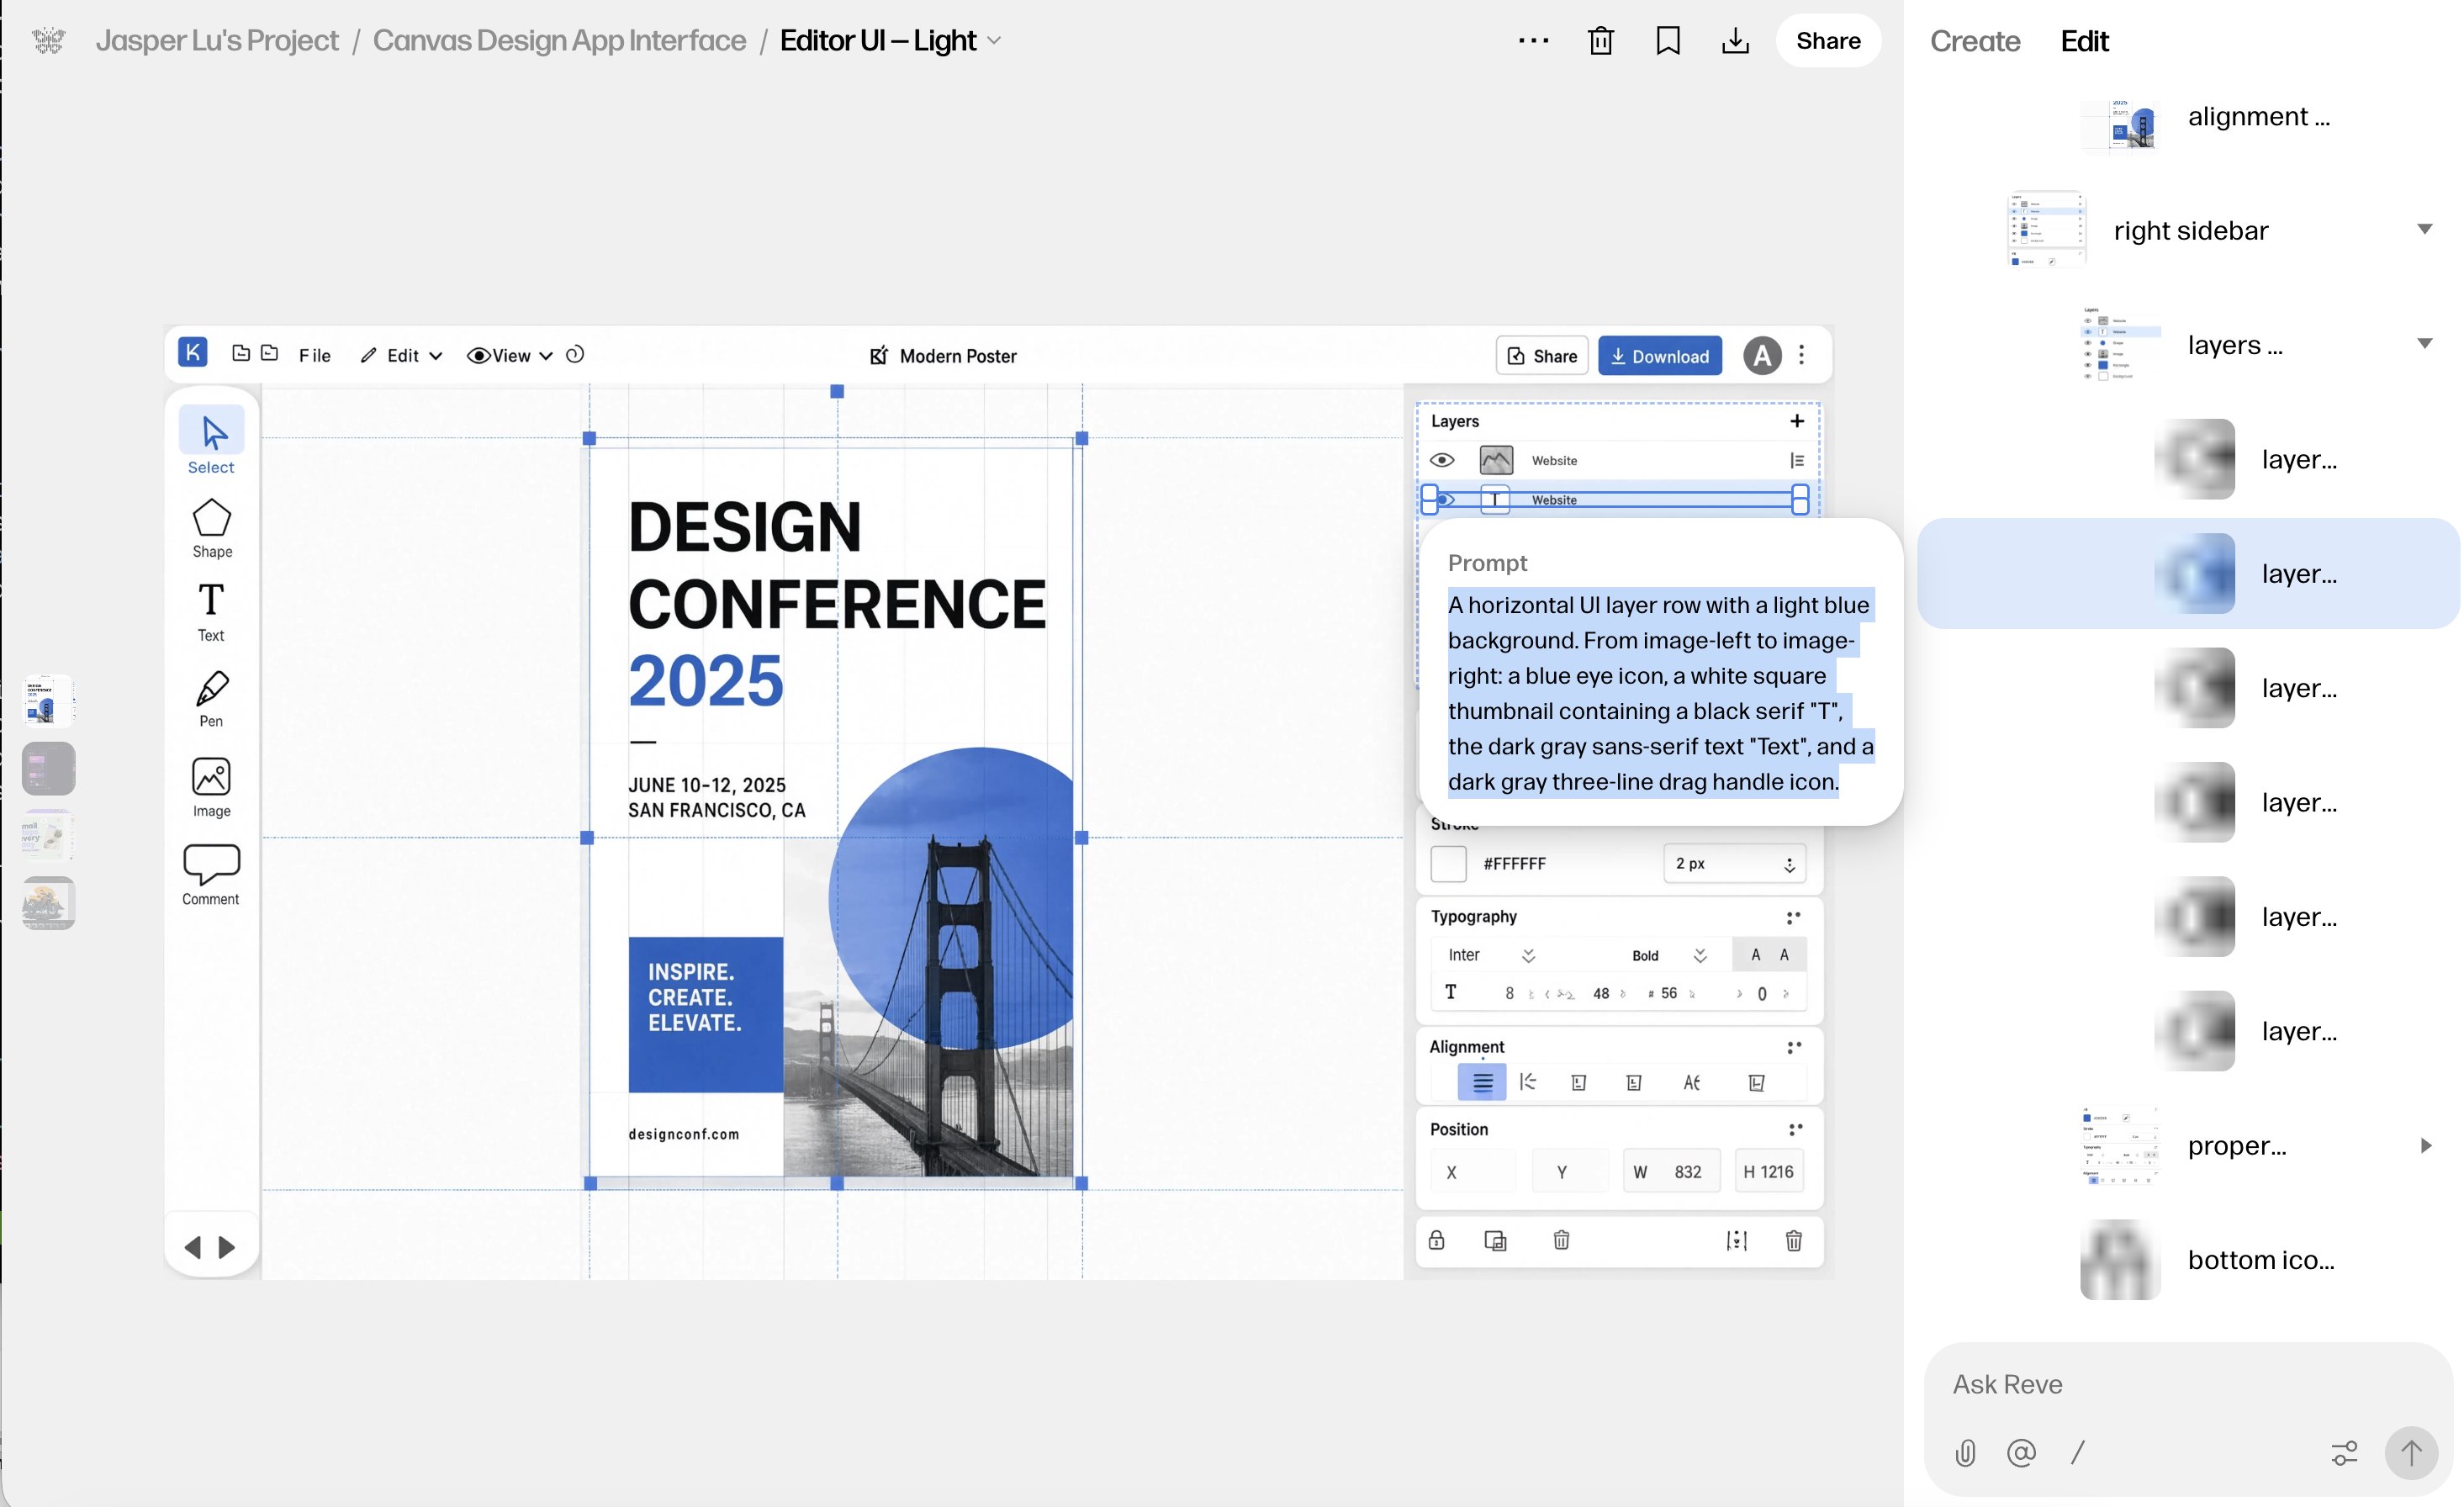Open the Inter font family dropdown

point(1491,955)
